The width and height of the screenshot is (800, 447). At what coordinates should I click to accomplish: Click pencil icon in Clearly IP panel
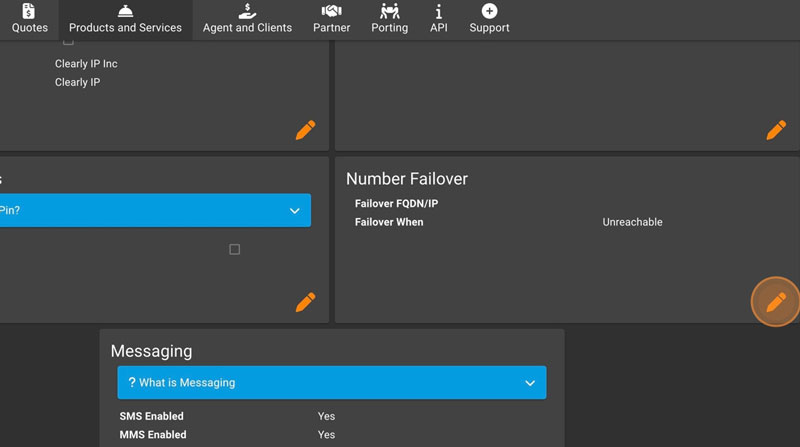pyautogui.click(x=305, y=130)
